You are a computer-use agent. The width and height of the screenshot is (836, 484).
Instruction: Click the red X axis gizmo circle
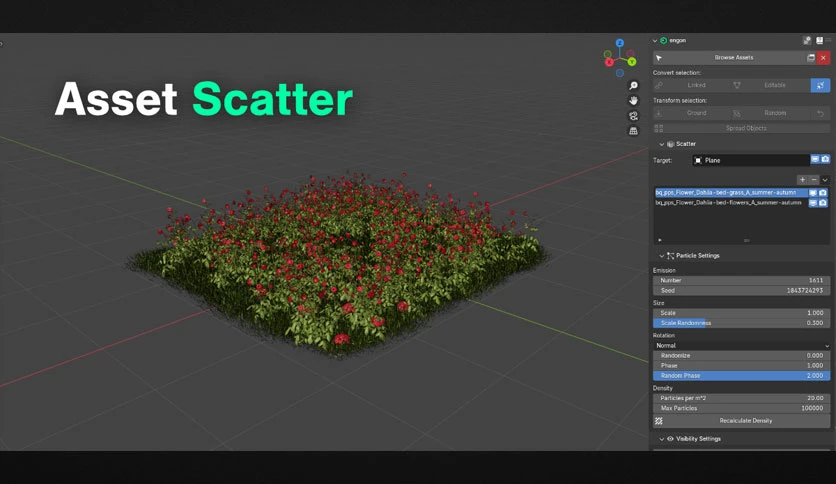point(609,62)
